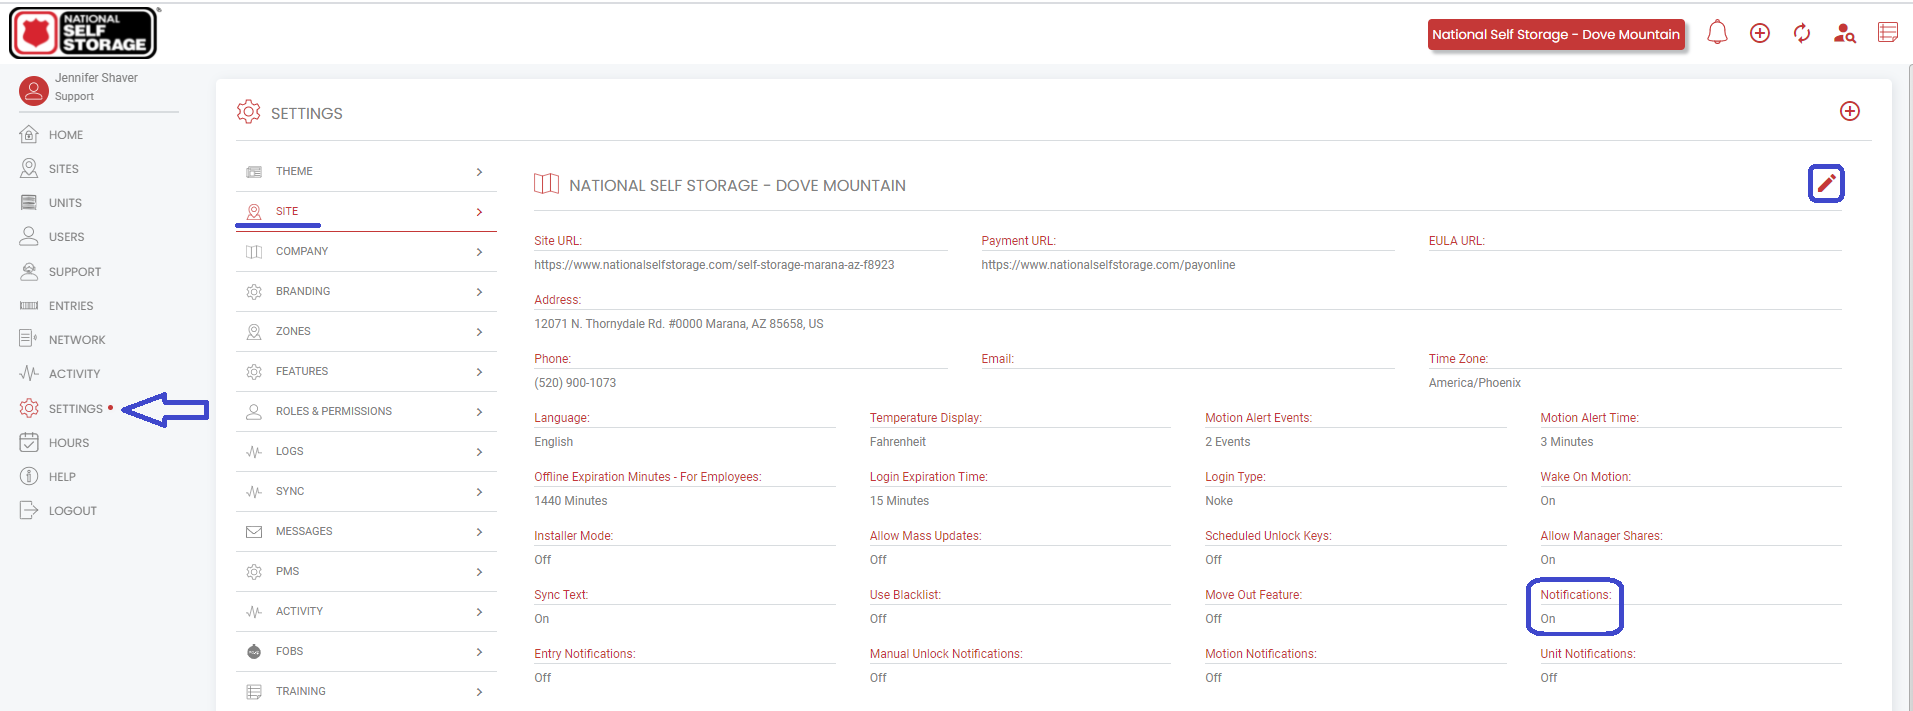Select the Features settings item
Screen dimensions: 1913x711
coord(366,371)
